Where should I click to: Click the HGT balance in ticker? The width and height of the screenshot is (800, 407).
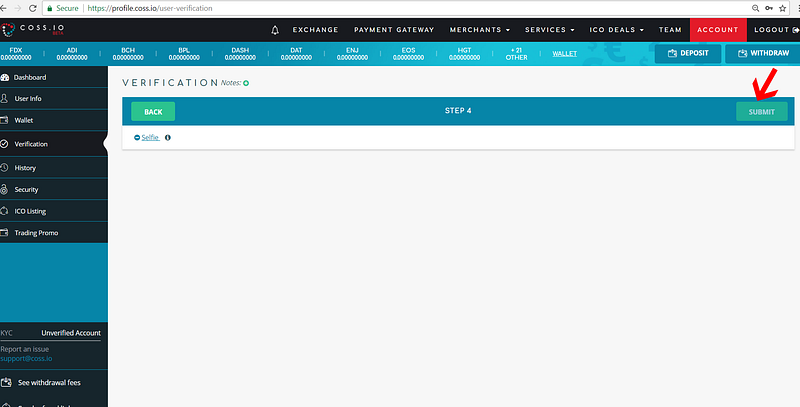[465, 54]
